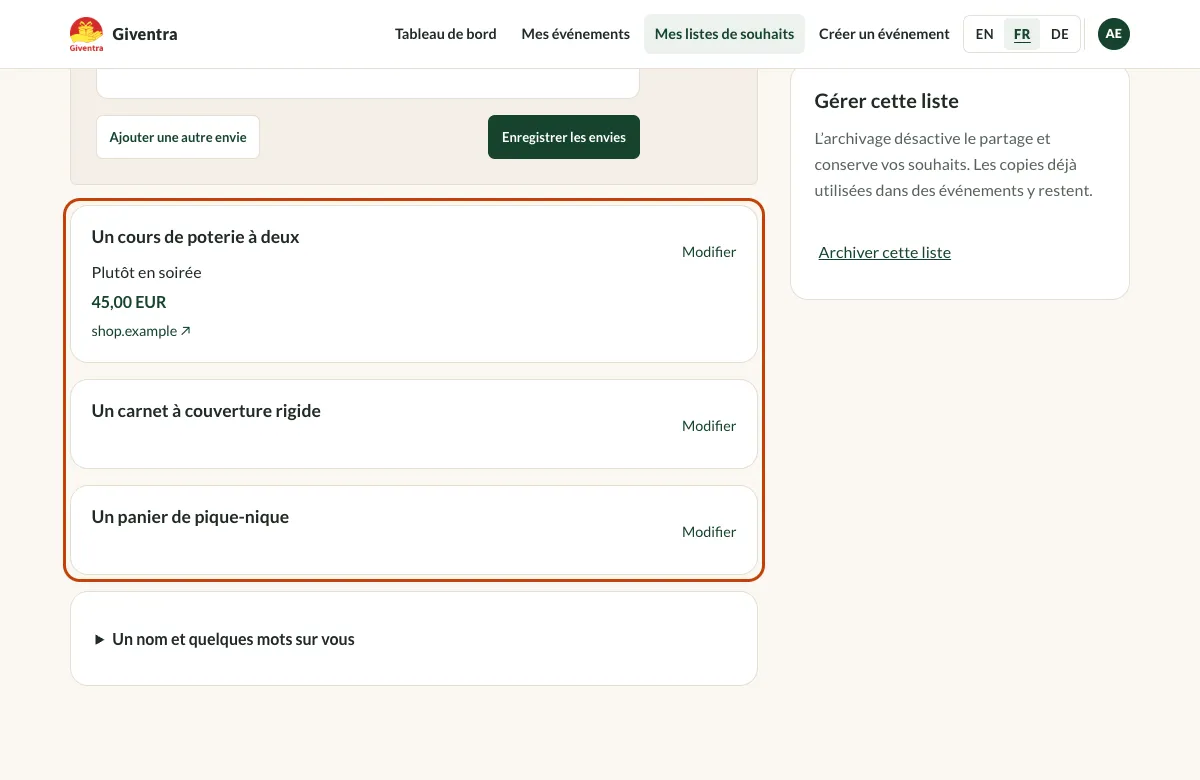The height and width of the screenshot is (780, 1200).
Task: Select "Un cours de poterie à deux" title
Action: [196, 237]
